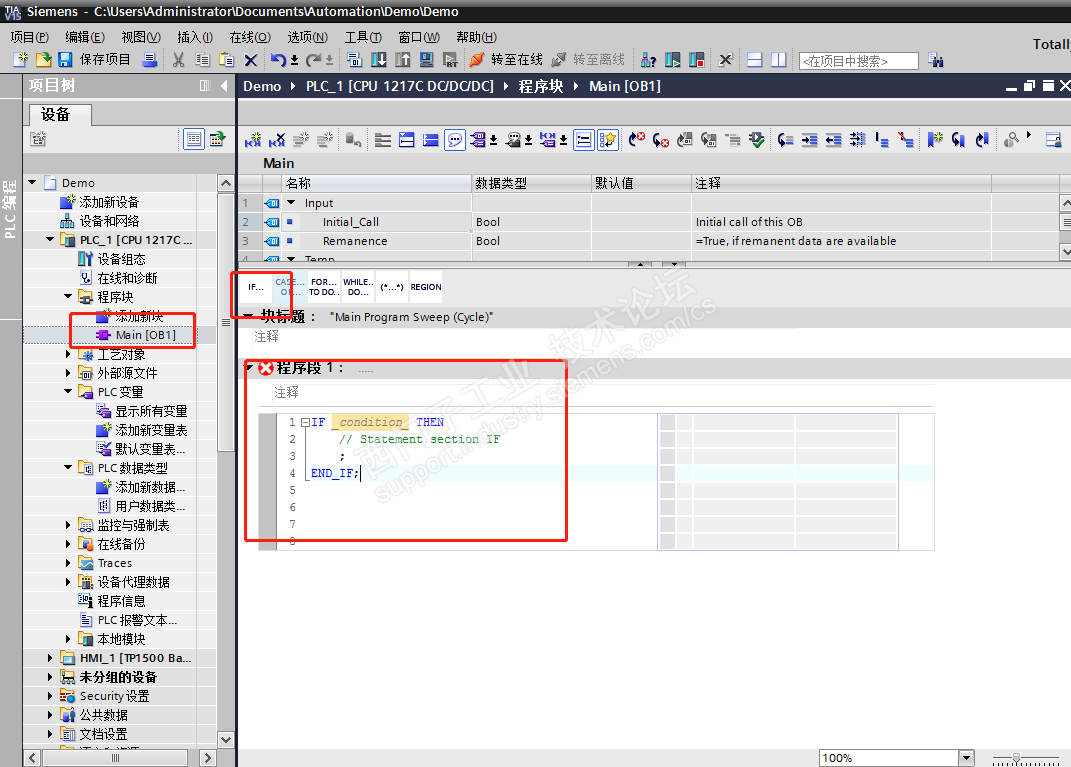Screen dimensions: 1071x767
Task: Click the open project icon
Action: [x=43, y=59]
